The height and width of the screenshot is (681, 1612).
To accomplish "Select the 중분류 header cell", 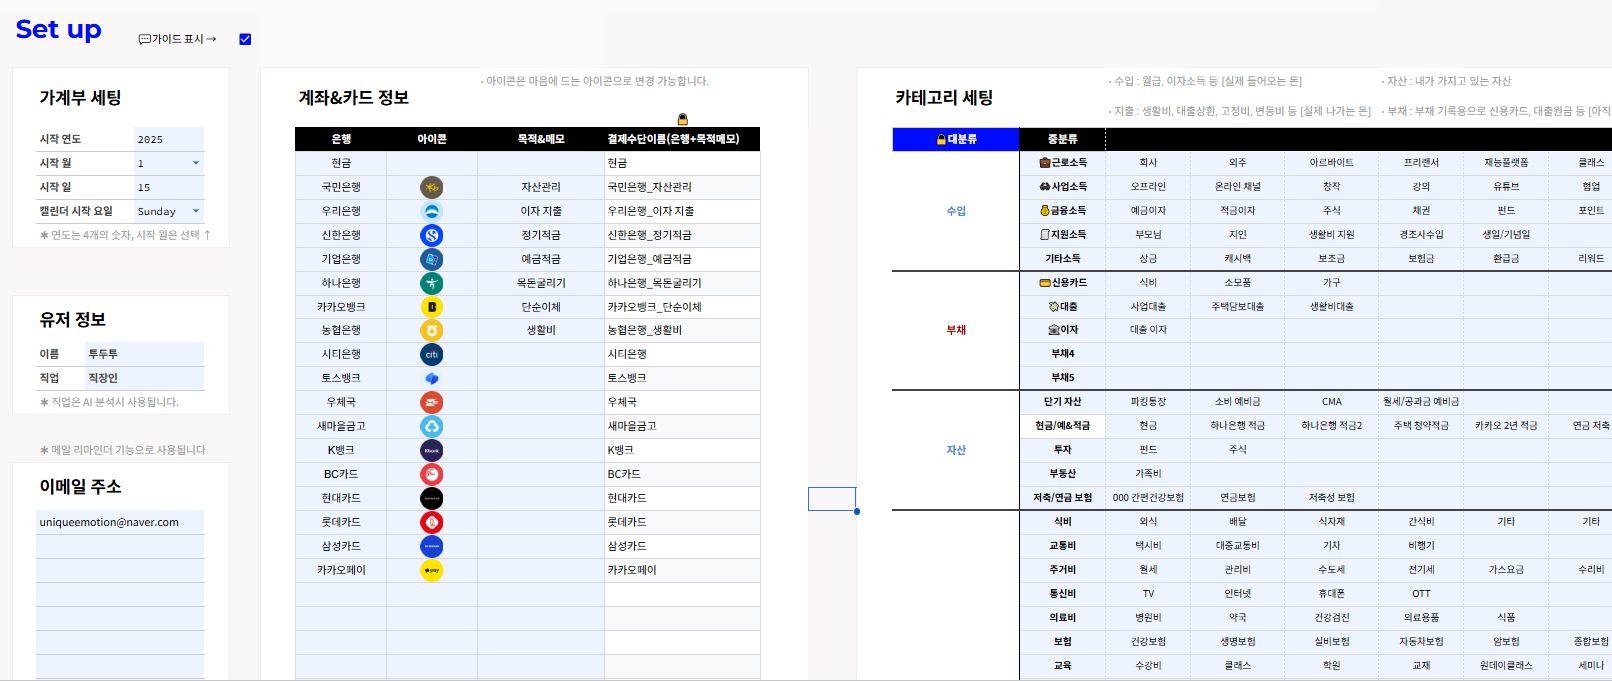I will [x=1062, y=139].
